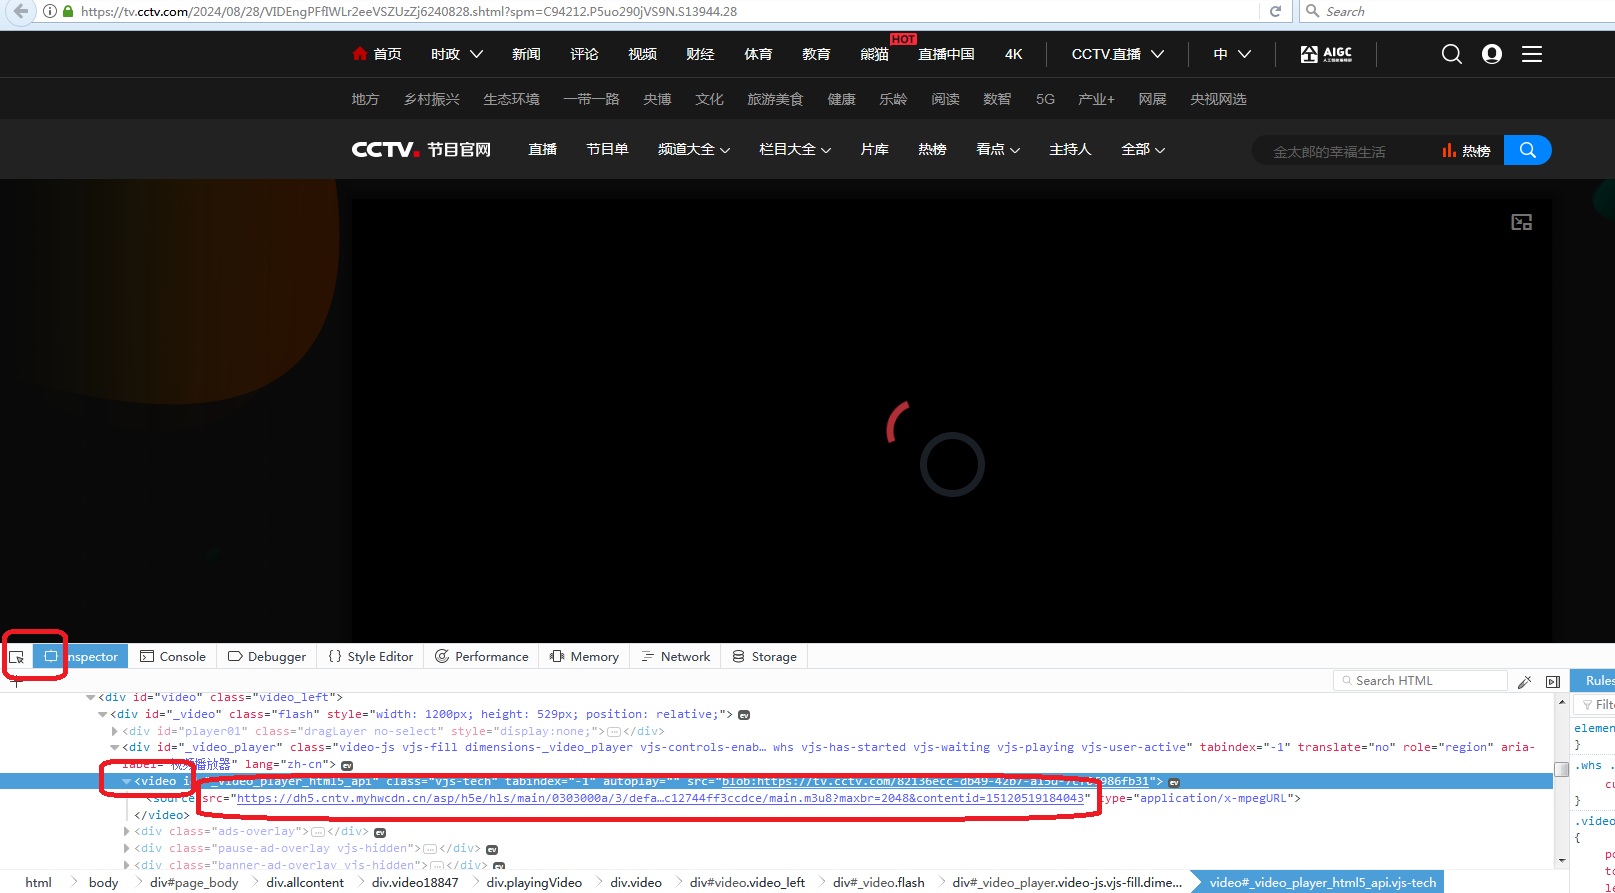Open 直播中国 nav link
1615x893 pixels.
(946, 54)
